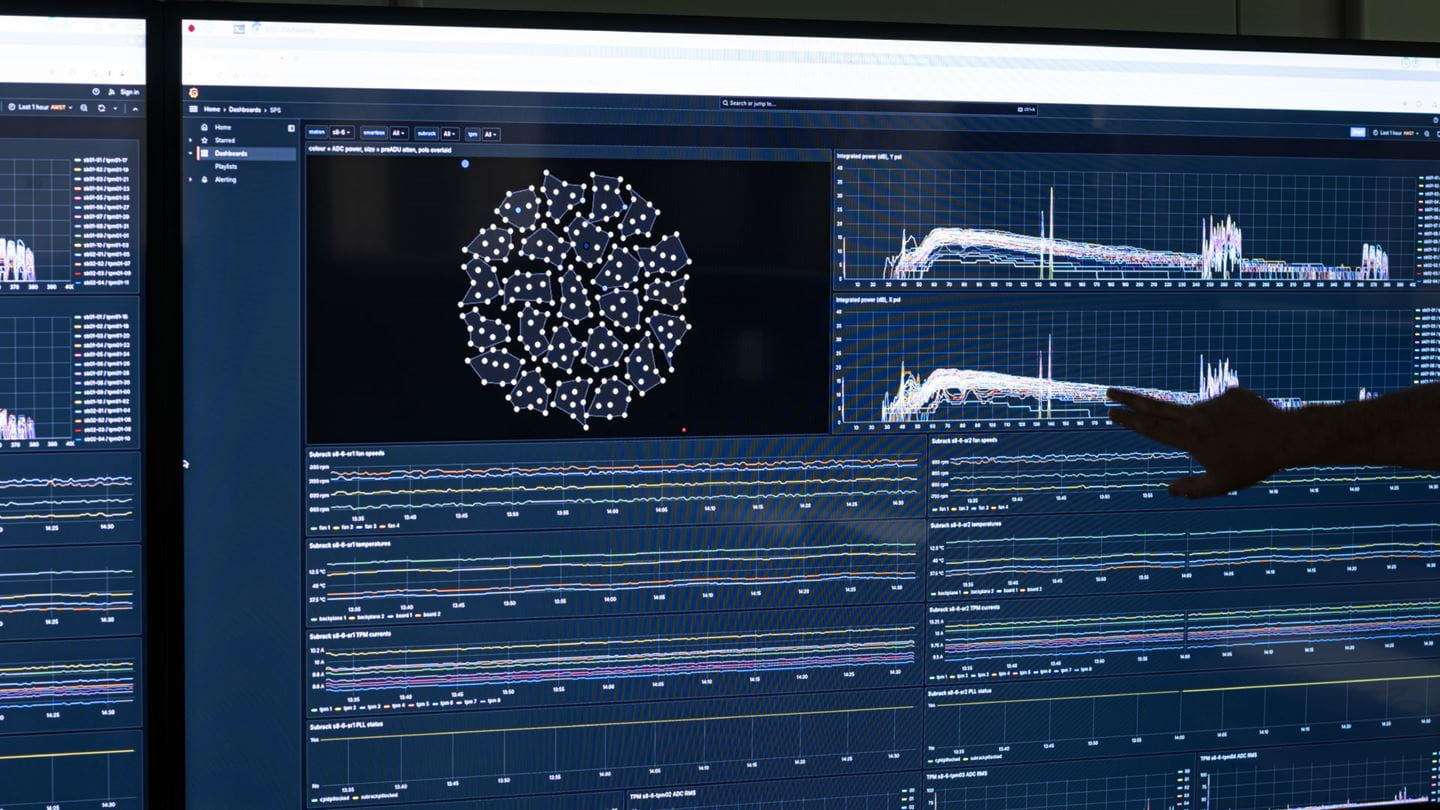
Task: Click the clock icon in main time picker
Action: pos(1375,133)
